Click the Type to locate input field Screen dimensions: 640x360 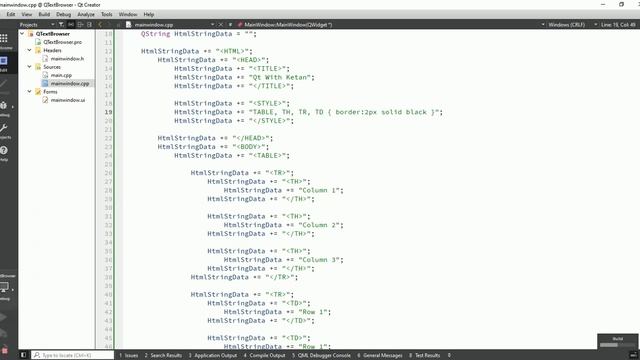[73, 355]
